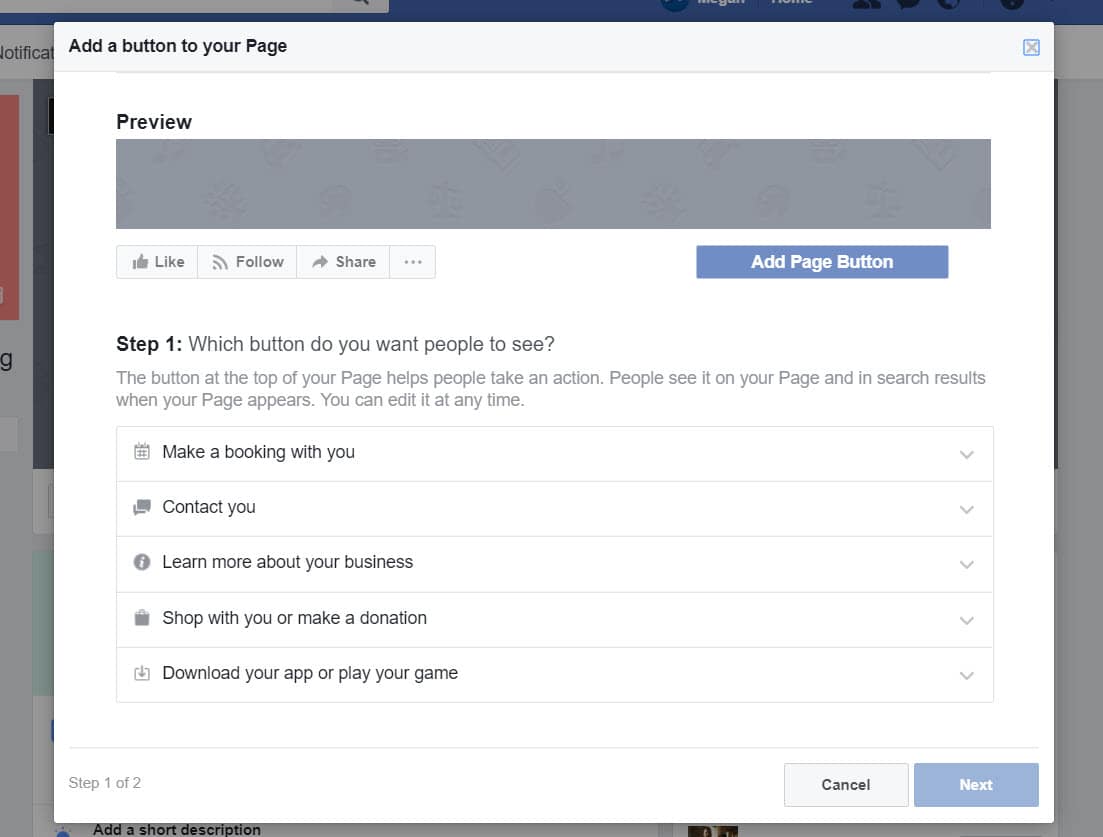Click the app download icon
This screenshot has width=1103, height=837.
(142, 673)
